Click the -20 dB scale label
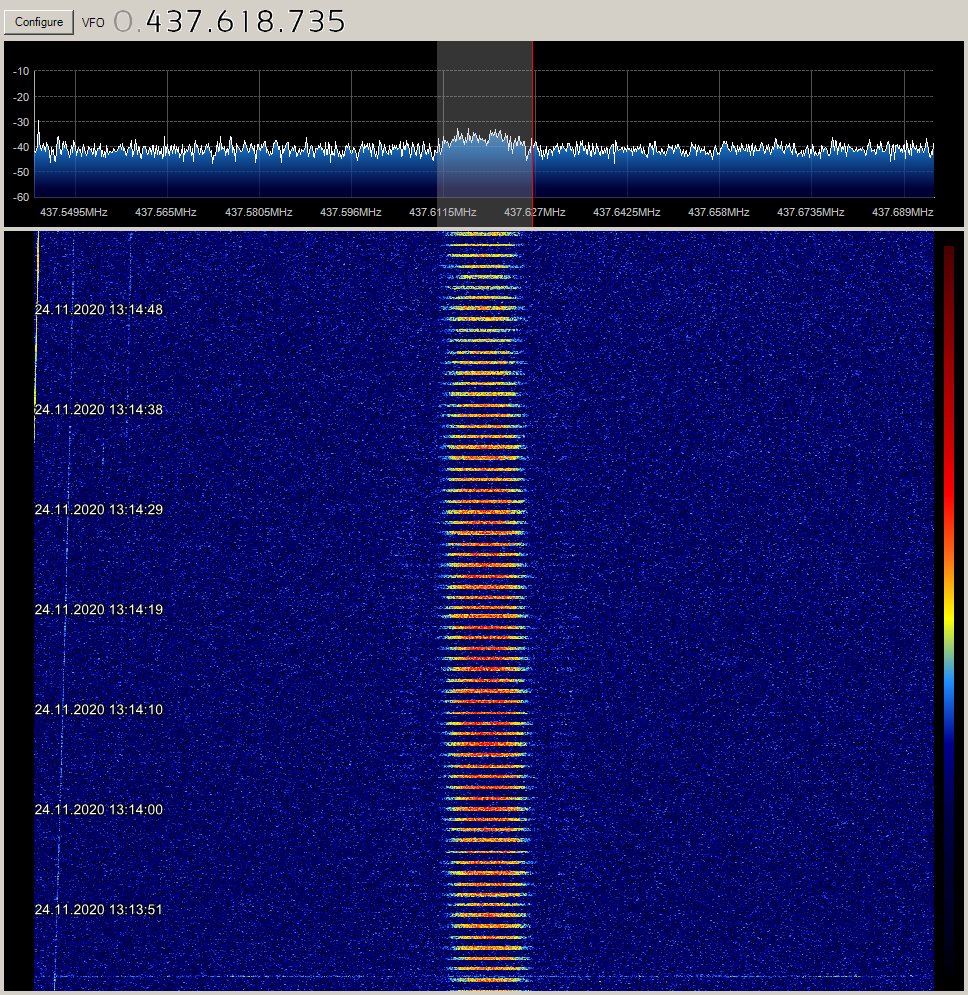The width and height of the screenshot is (968, 995). [21, 97]
